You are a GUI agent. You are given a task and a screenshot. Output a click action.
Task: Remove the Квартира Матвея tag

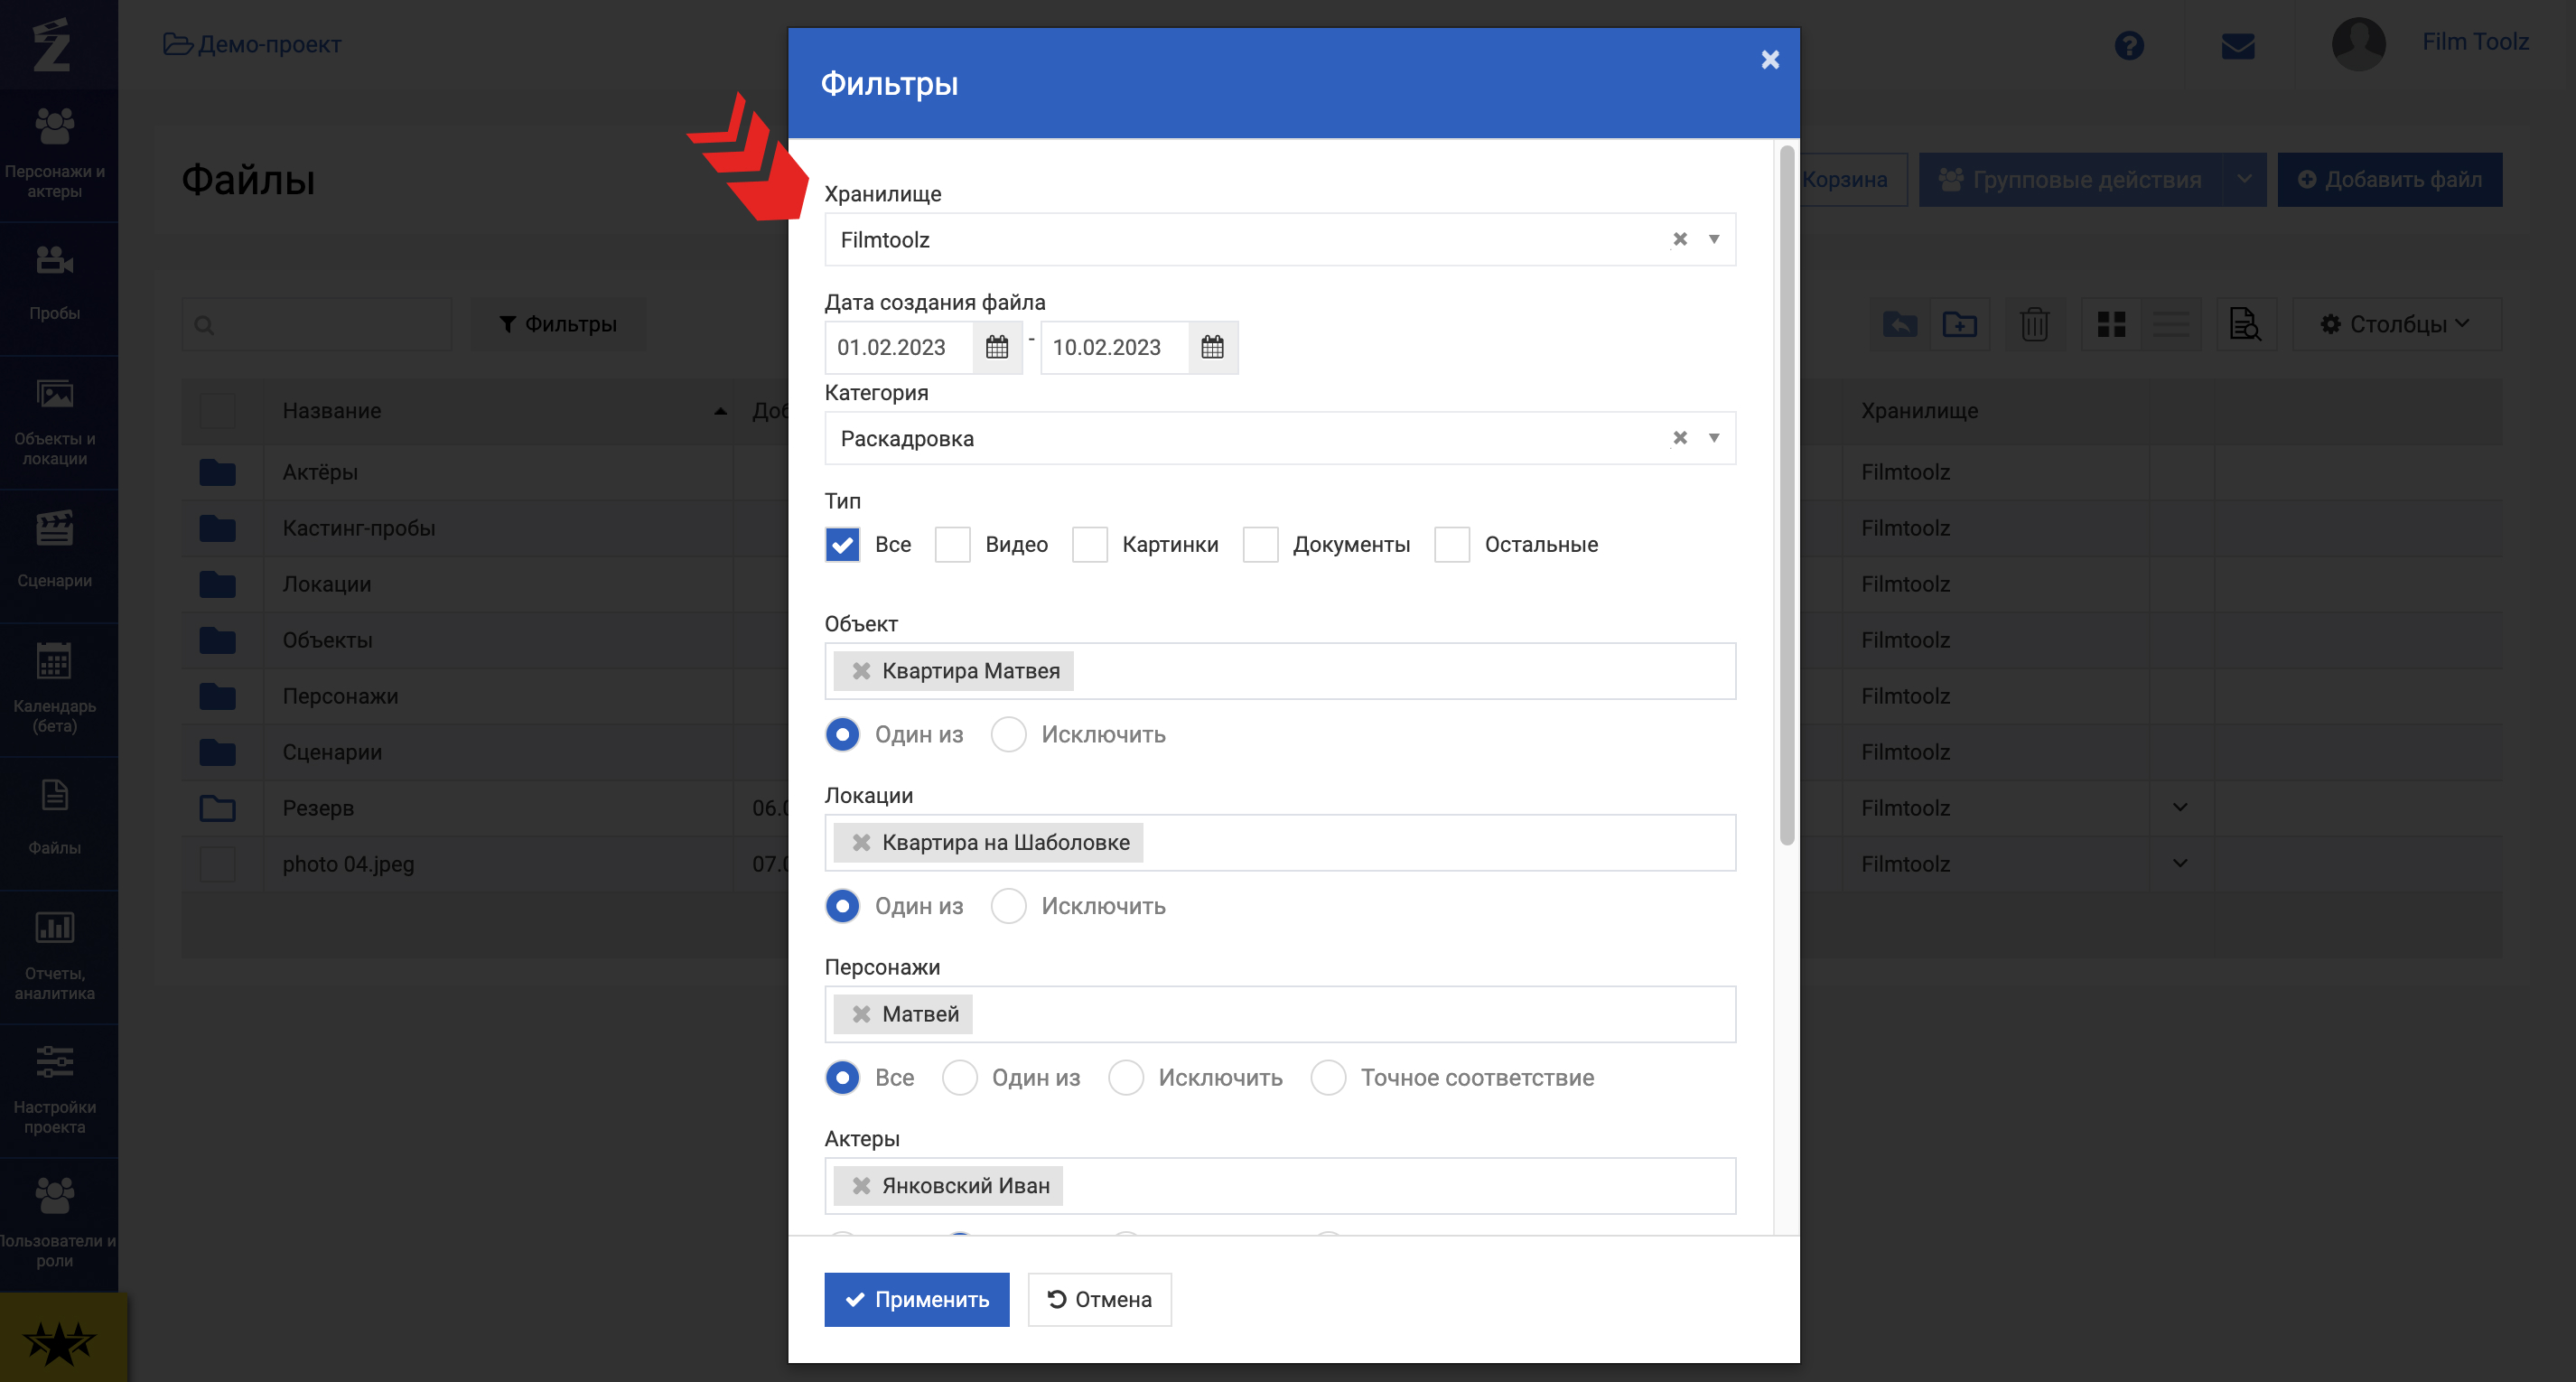tap(860, 671)
